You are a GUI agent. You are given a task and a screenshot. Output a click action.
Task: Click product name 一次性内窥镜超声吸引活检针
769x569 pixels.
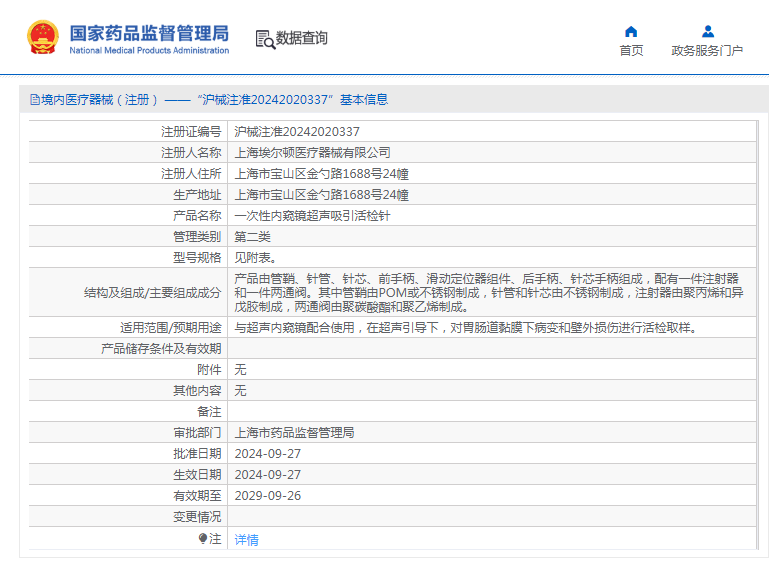pyautogui.click(x=312, y=215)
